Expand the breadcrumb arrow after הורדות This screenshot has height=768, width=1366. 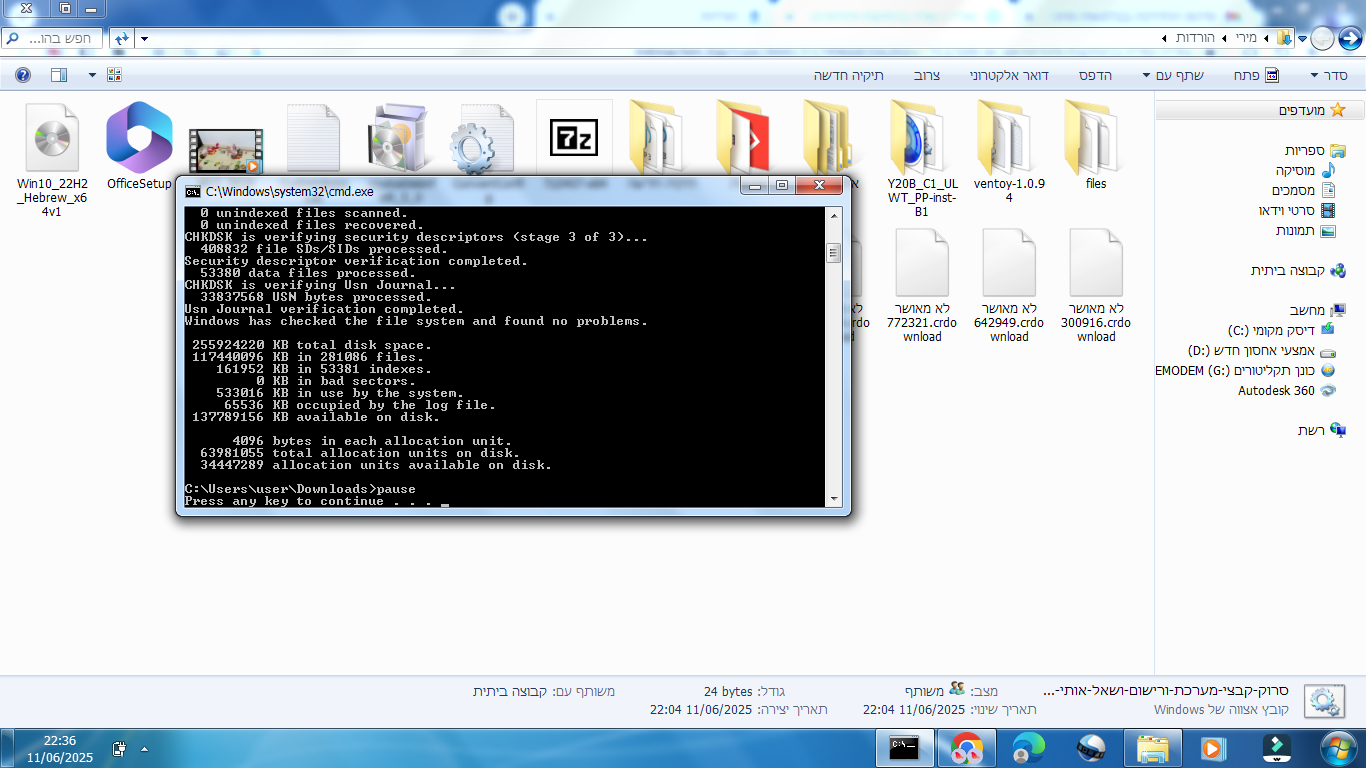coord(1164,38)
